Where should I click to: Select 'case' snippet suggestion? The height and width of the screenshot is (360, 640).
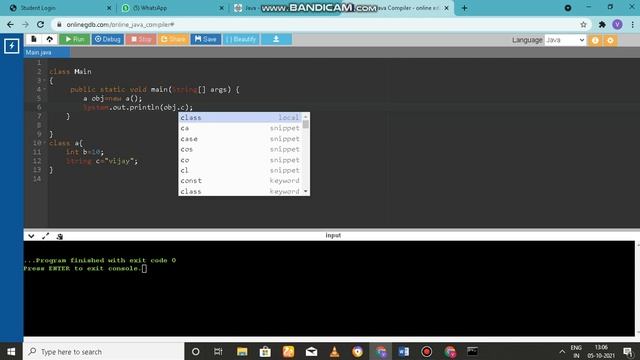pos(240,139)
